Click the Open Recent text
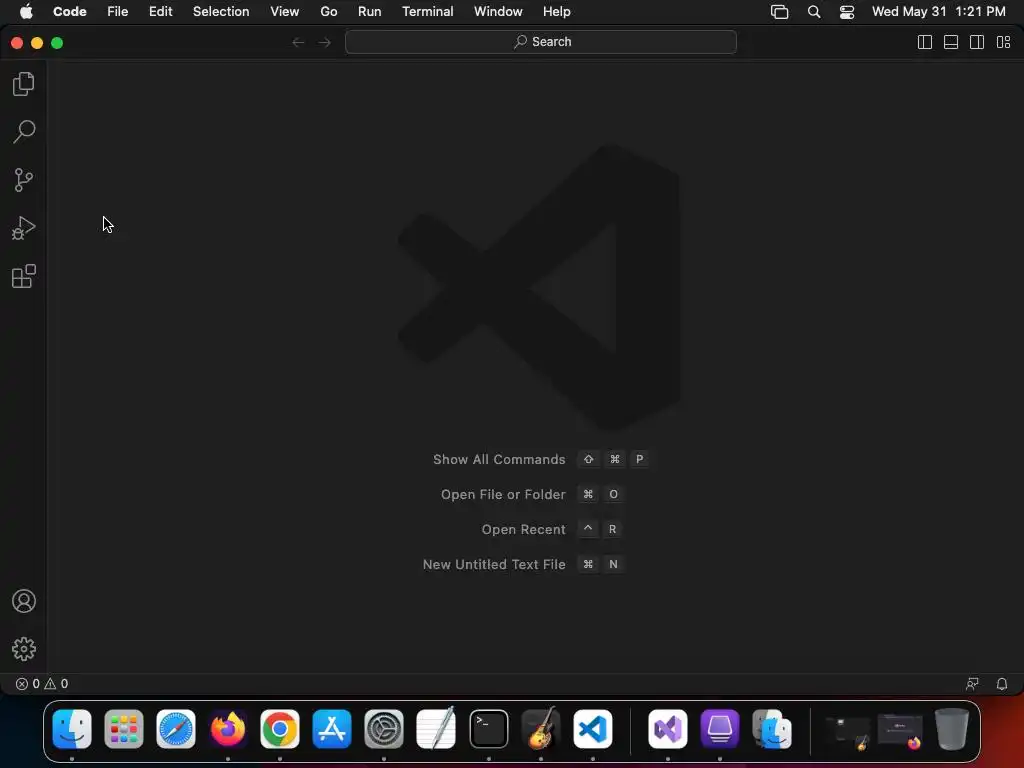This screenshot has height=768, width=1024. pyautogui.click(x=523, y=530)
